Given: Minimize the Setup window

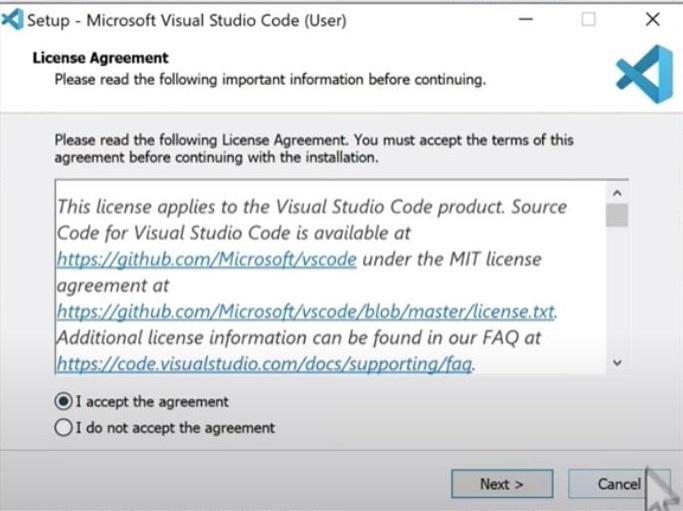Looking at the screenshot, I should click(x=527, y=19).
